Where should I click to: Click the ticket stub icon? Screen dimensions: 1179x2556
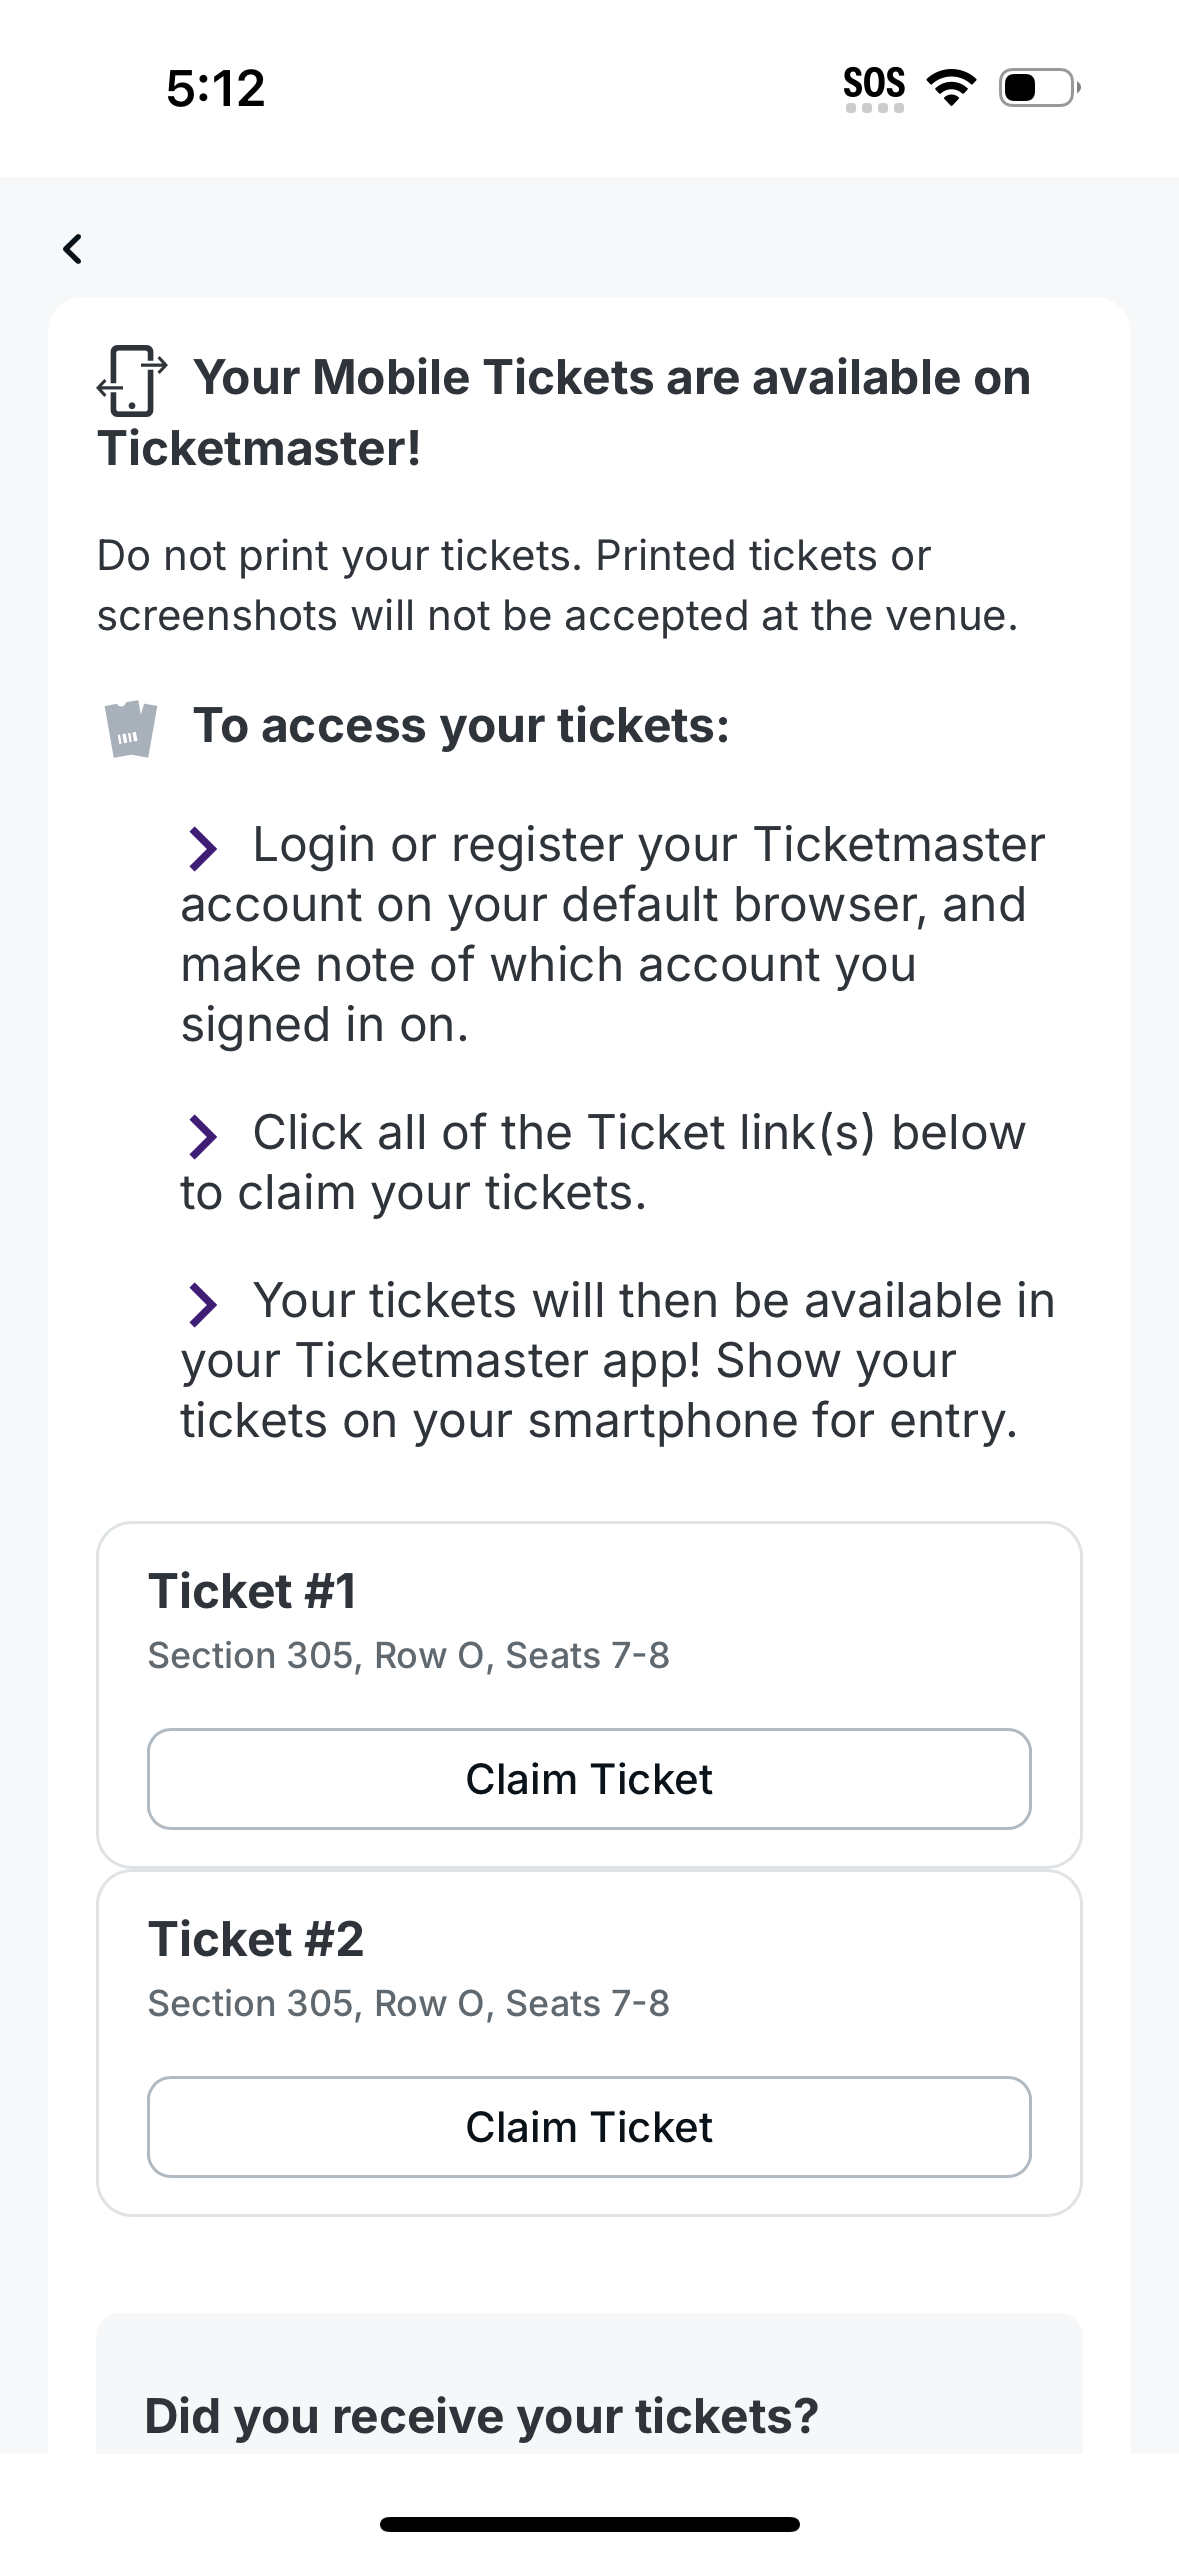pyautogui.click(x=132, y=729)
